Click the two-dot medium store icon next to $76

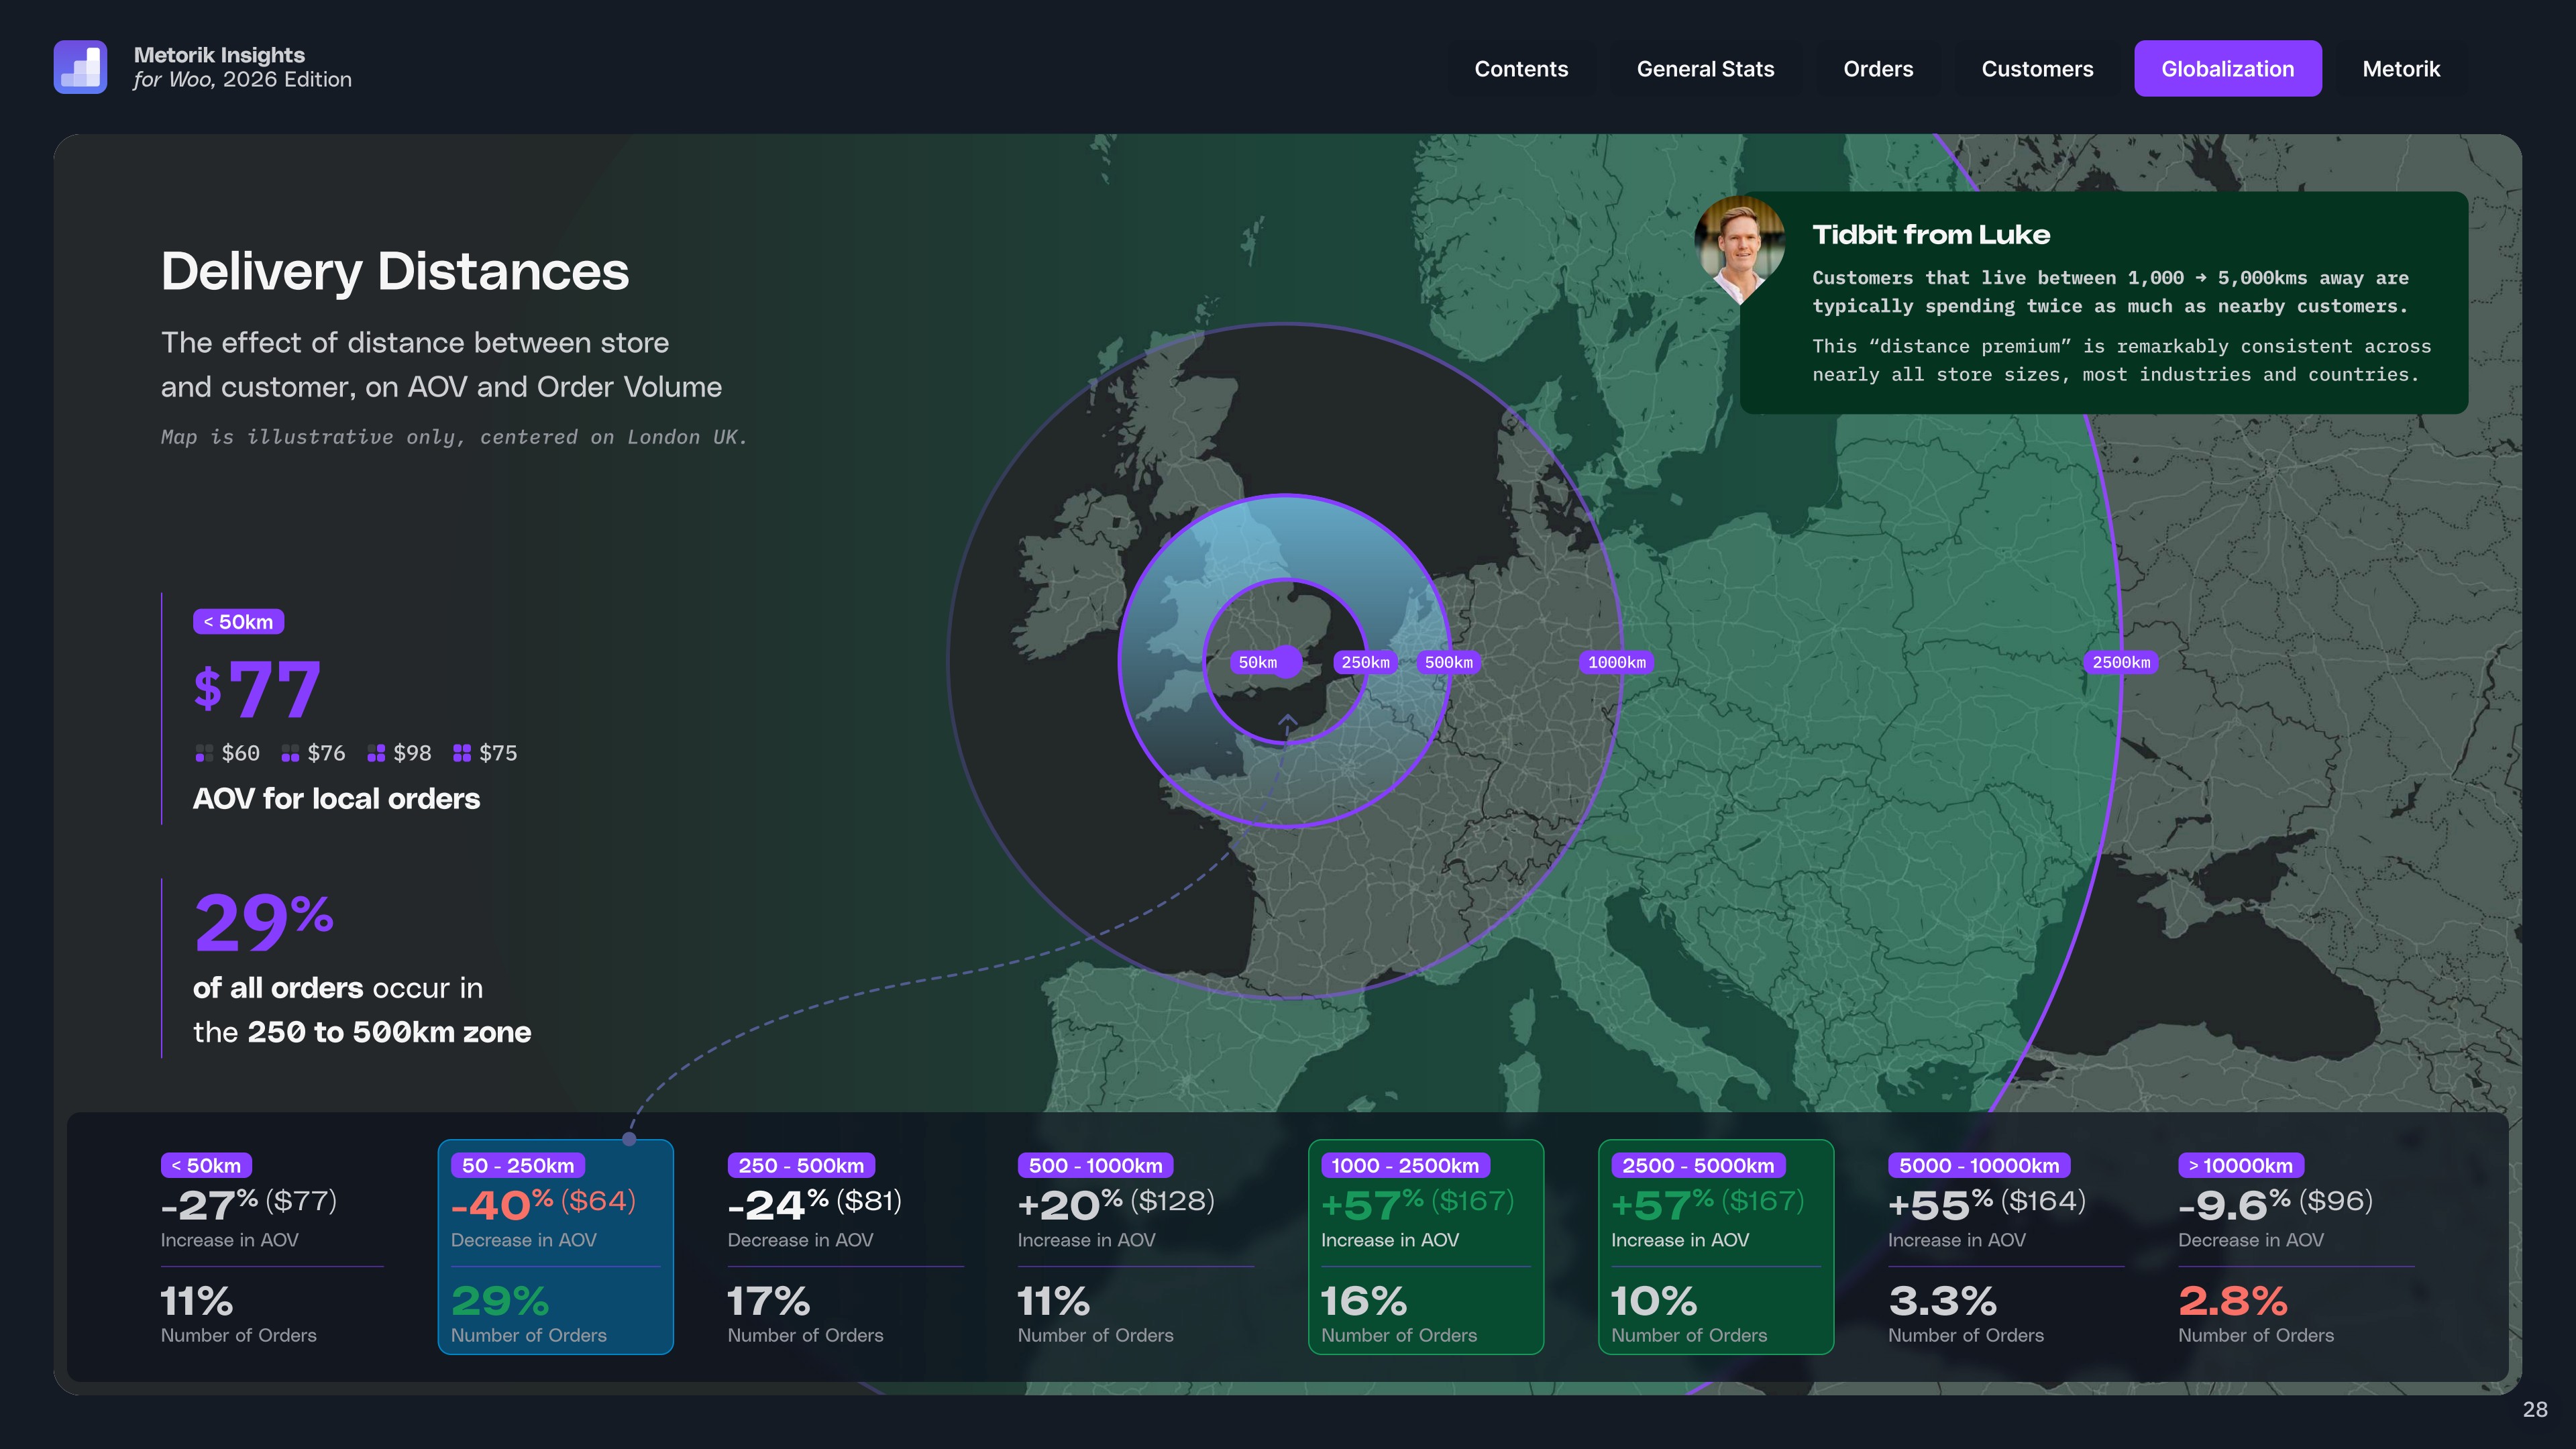tap(290, 753)
